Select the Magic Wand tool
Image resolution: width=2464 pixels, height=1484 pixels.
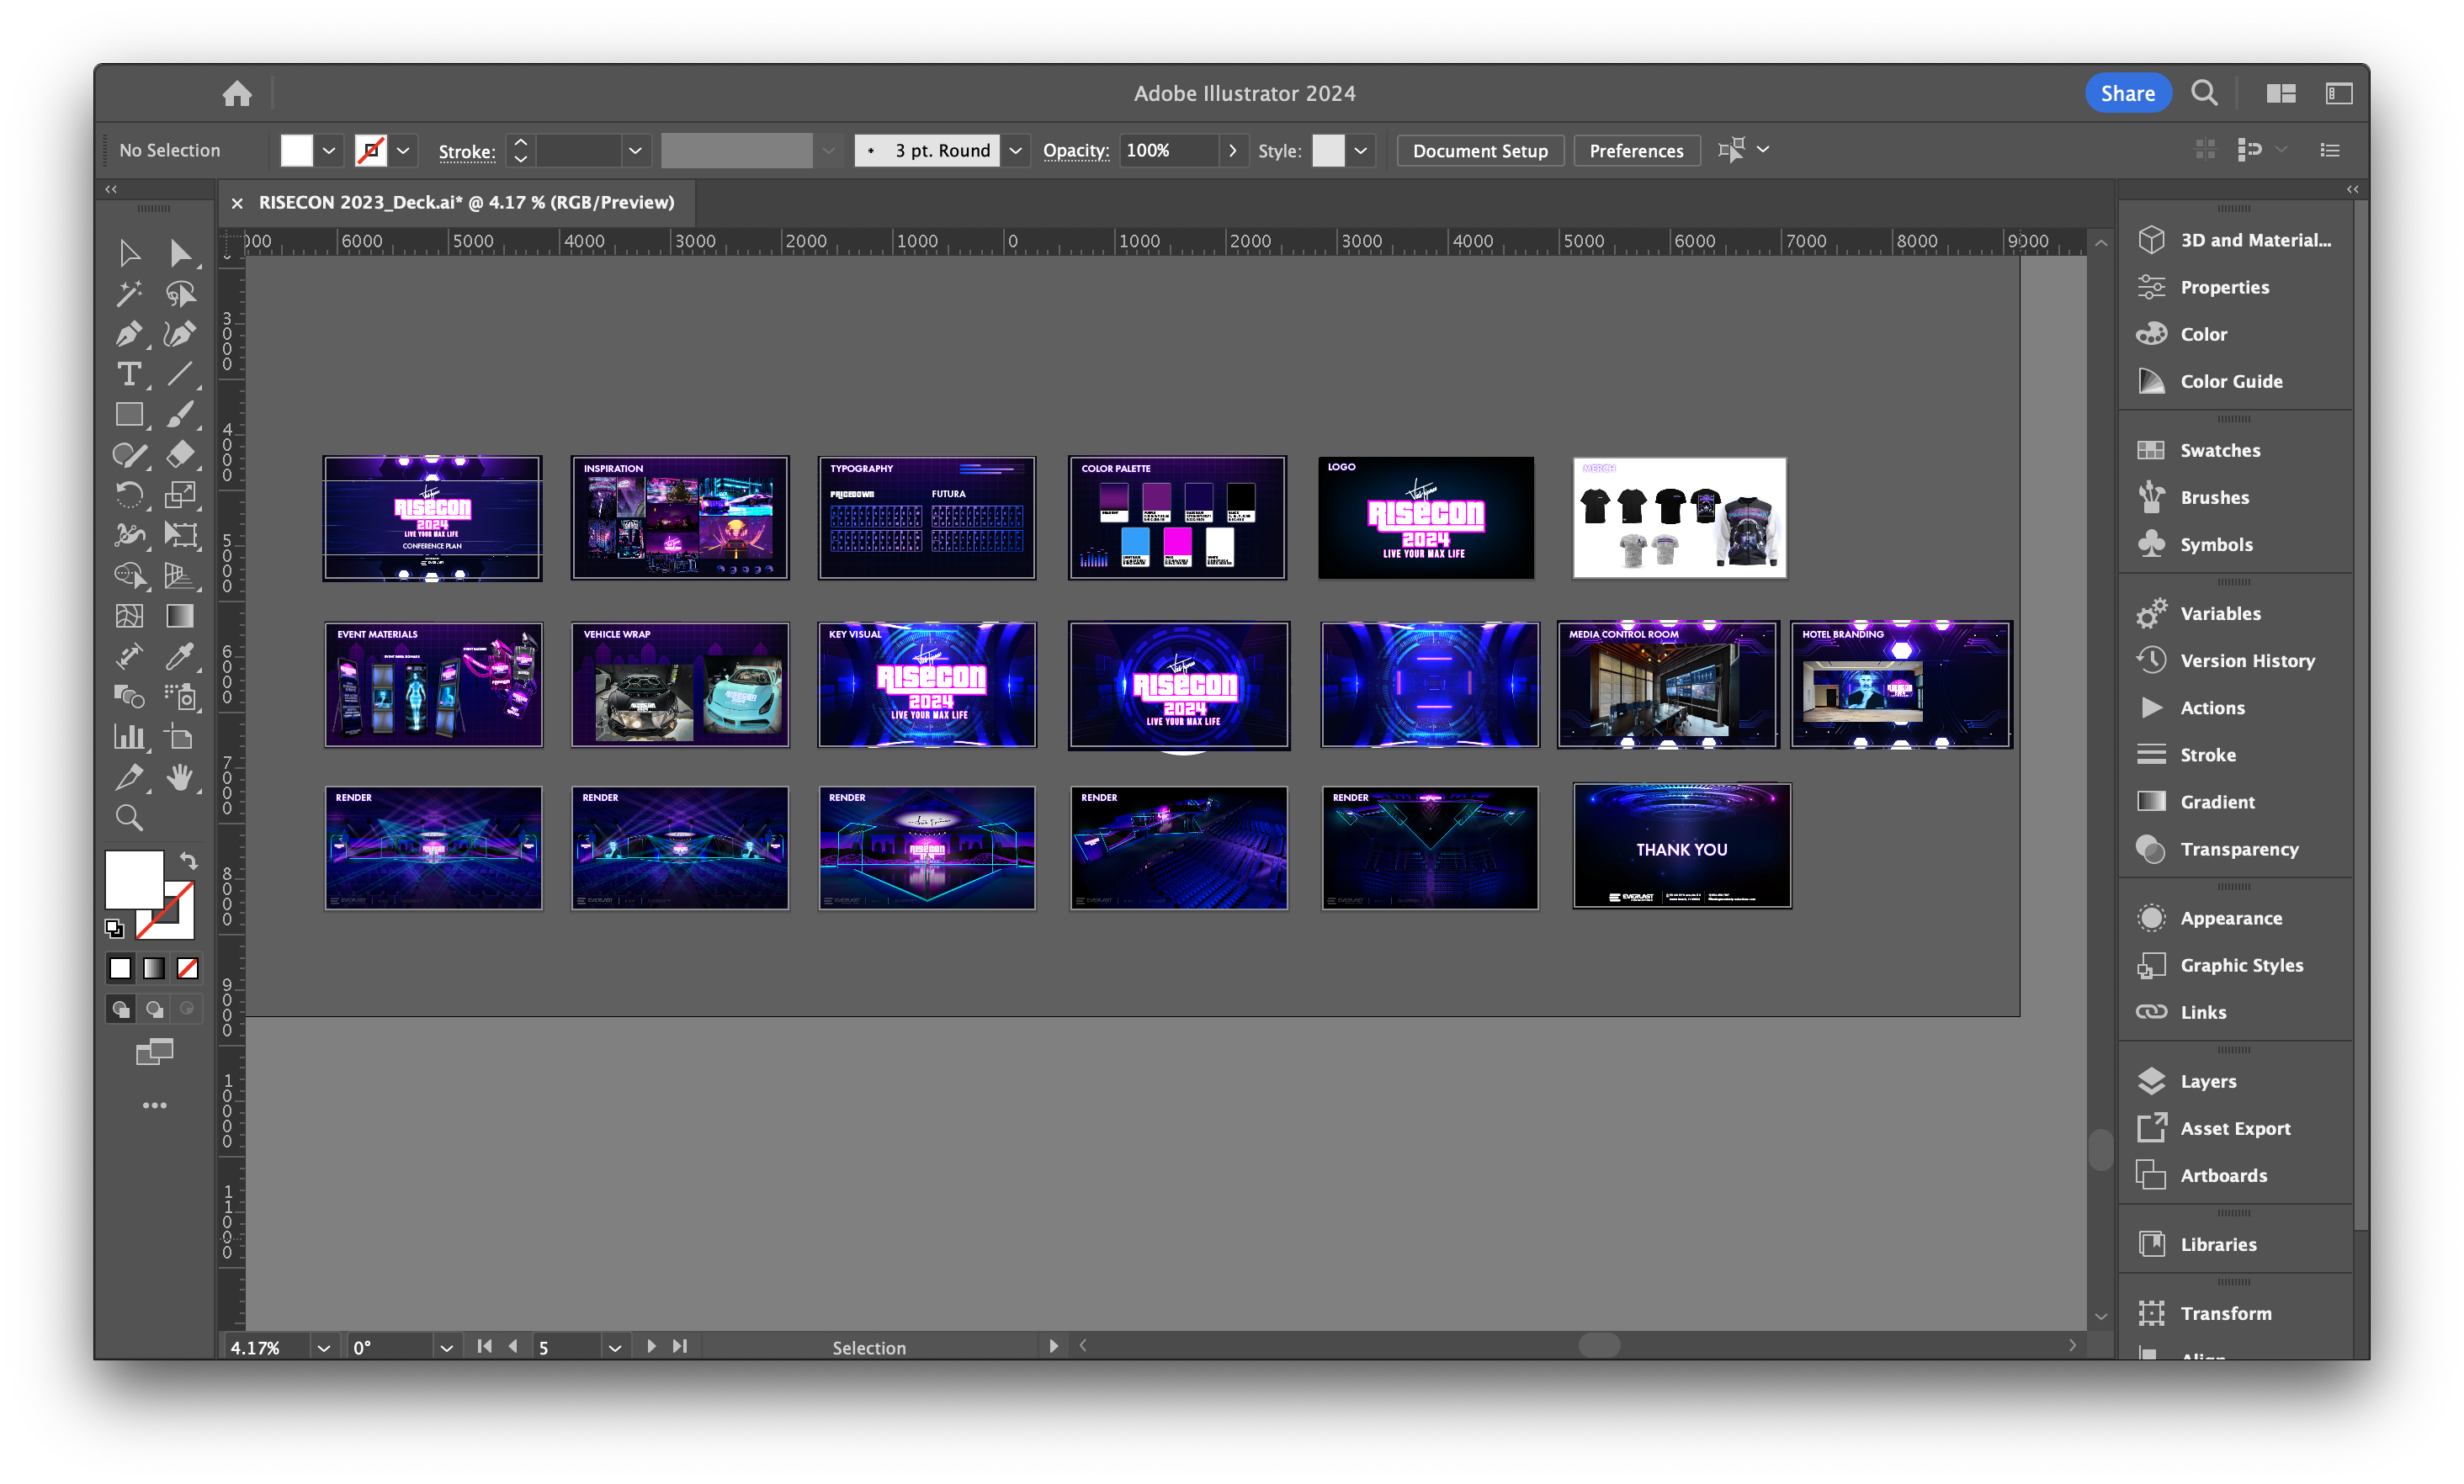(x=129, y=294)
